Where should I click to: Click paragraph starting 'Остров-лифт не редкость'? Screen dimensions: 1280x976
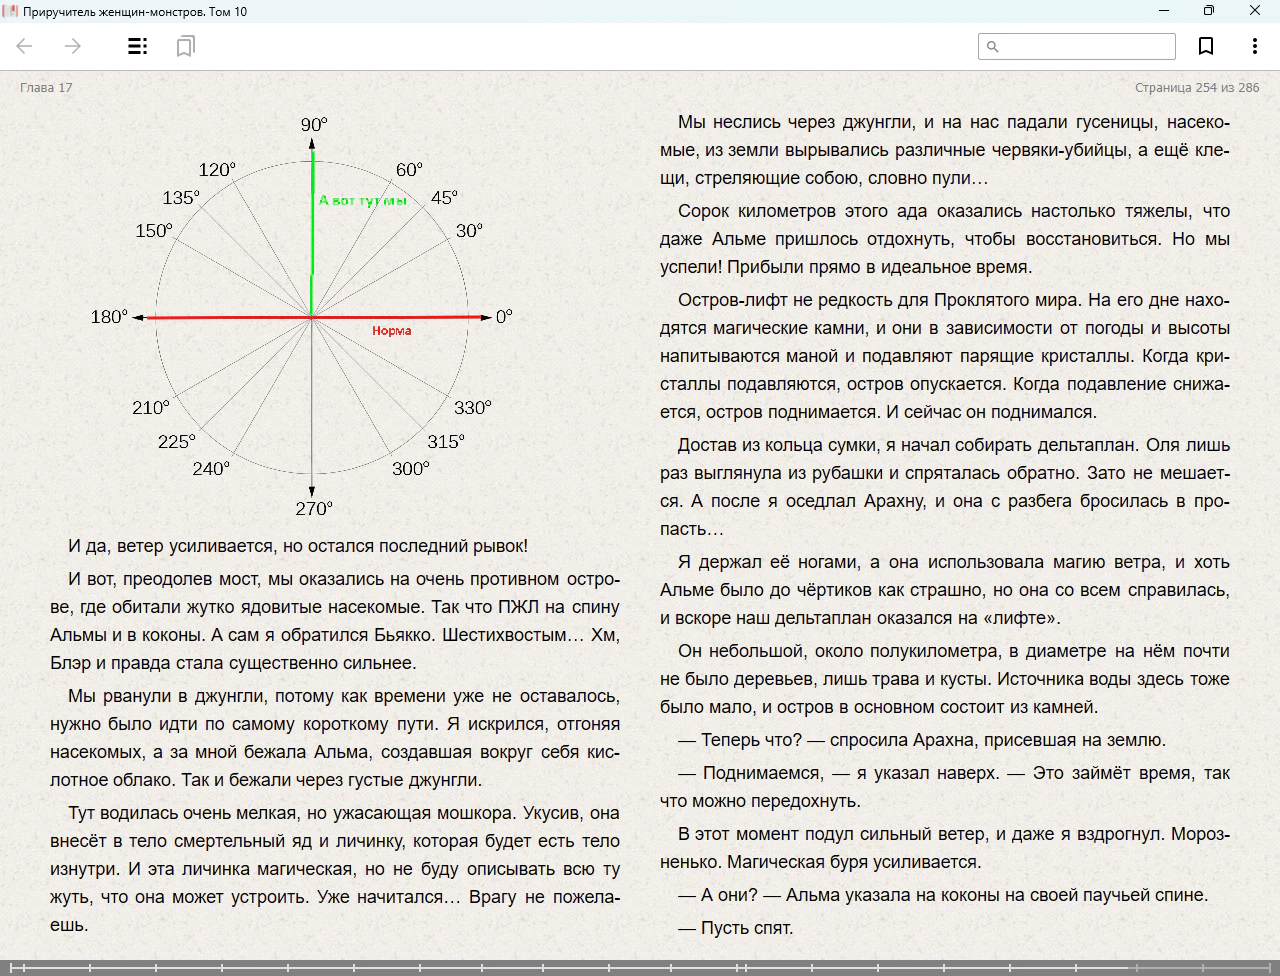(x=945, y=356)
